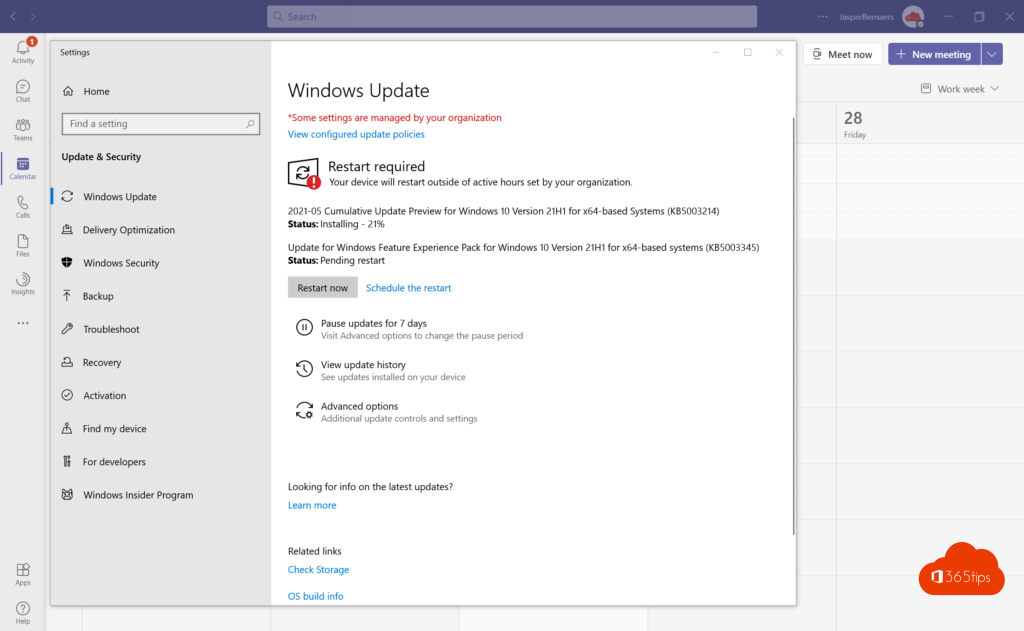Image resolution: width=1024 pixels, height=631 pixels.
Task: Click the 'Status: Installing - 21%' text
Action: point(336,224)
